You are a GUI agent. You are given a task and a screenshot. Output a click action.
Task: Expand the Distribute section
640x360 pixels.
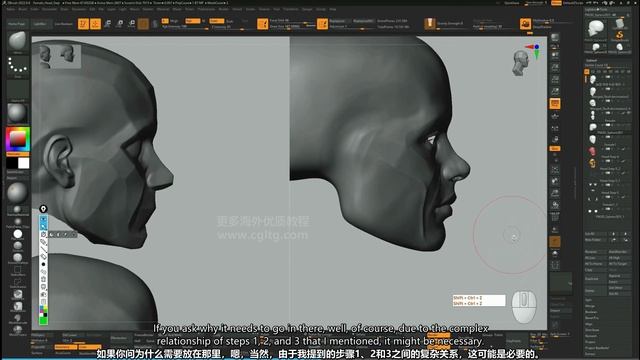click(592, 330)
